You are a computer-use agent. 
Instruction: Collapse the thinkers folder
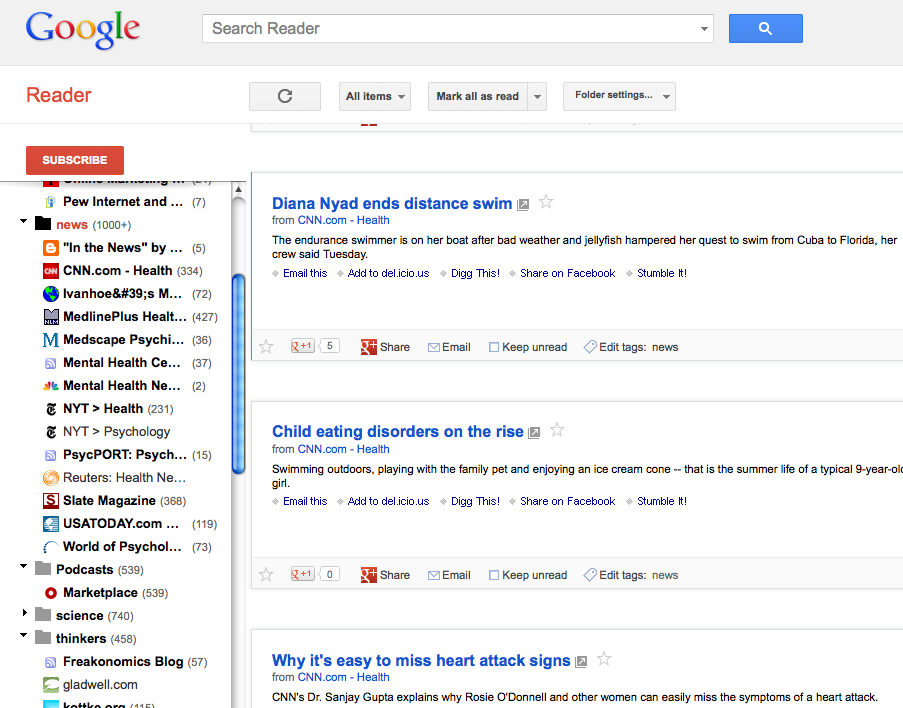point(24,635)
